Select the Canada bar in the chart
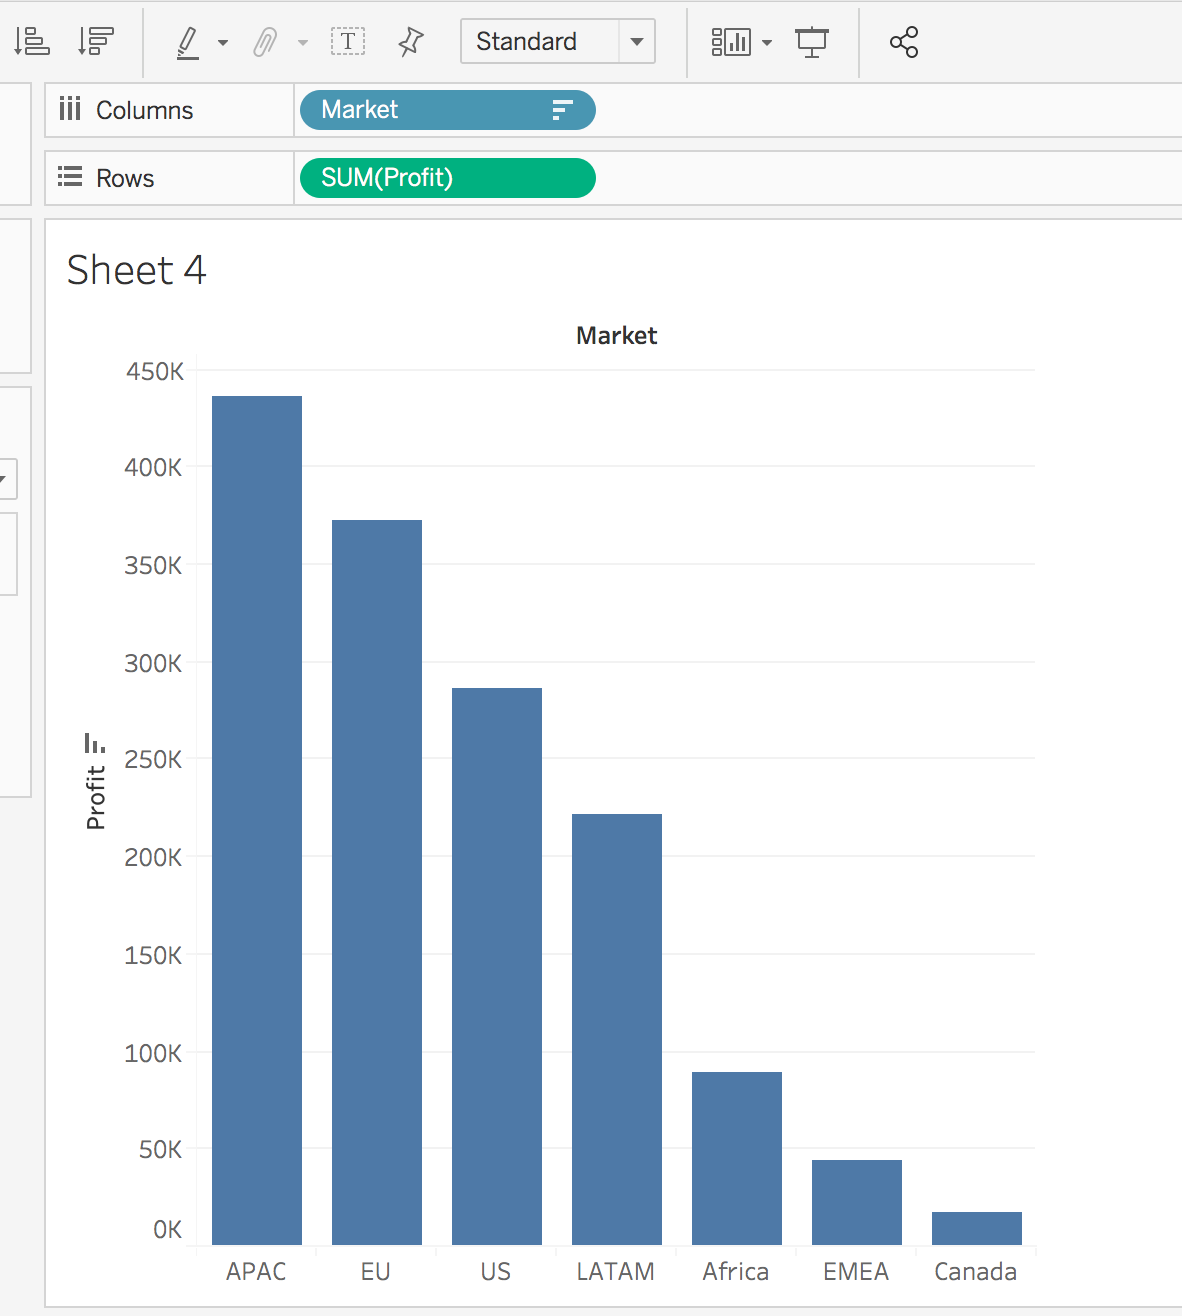This screenshot has height=1316, width=1182. (x=976, y=1228)
